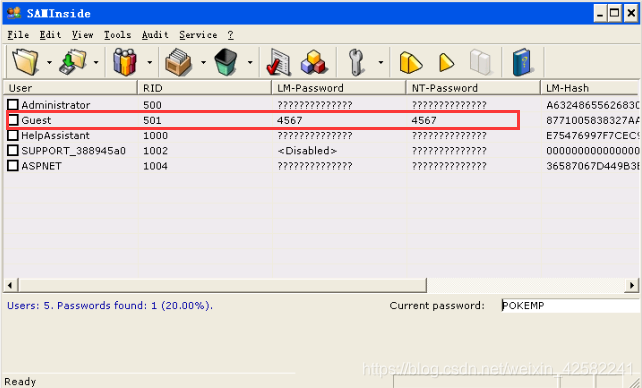The height and width of the screenshot is (388, 642).
Task: Click the LM-Hash starting E75476997F7CEC
Action: point(592,135)
